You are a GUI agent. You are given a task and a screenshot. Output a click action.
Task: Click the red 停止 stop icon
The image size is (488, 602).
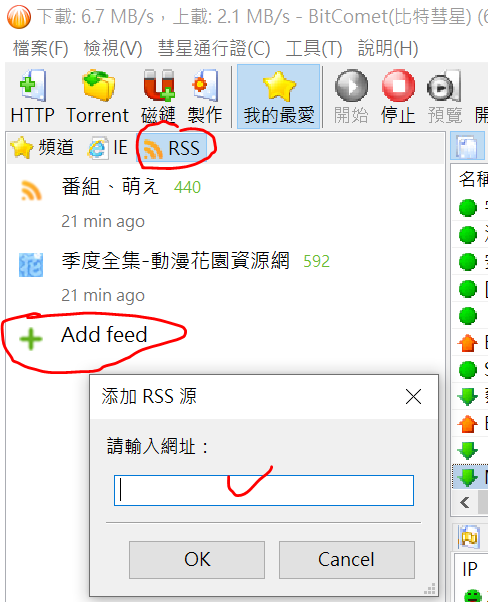coord(398,96)
